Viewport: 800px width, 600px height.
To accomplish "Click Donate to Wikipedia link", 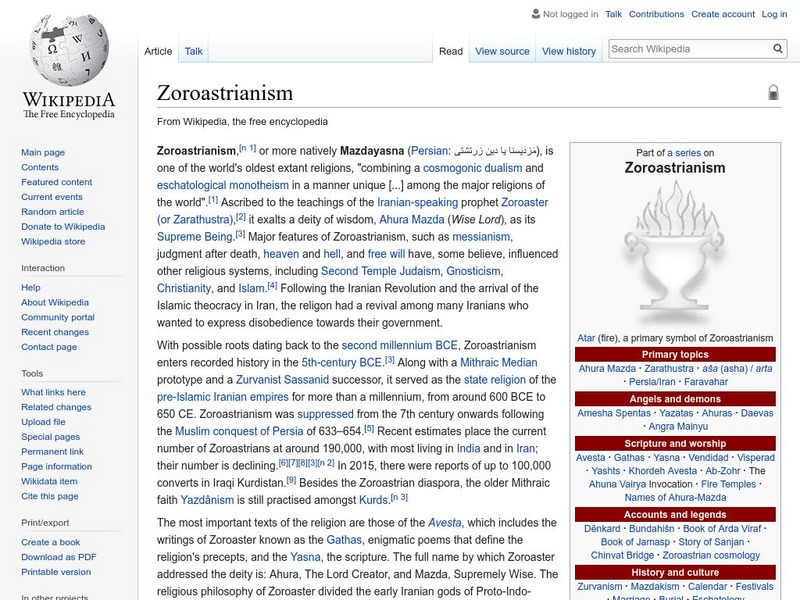I will (63, 226).
